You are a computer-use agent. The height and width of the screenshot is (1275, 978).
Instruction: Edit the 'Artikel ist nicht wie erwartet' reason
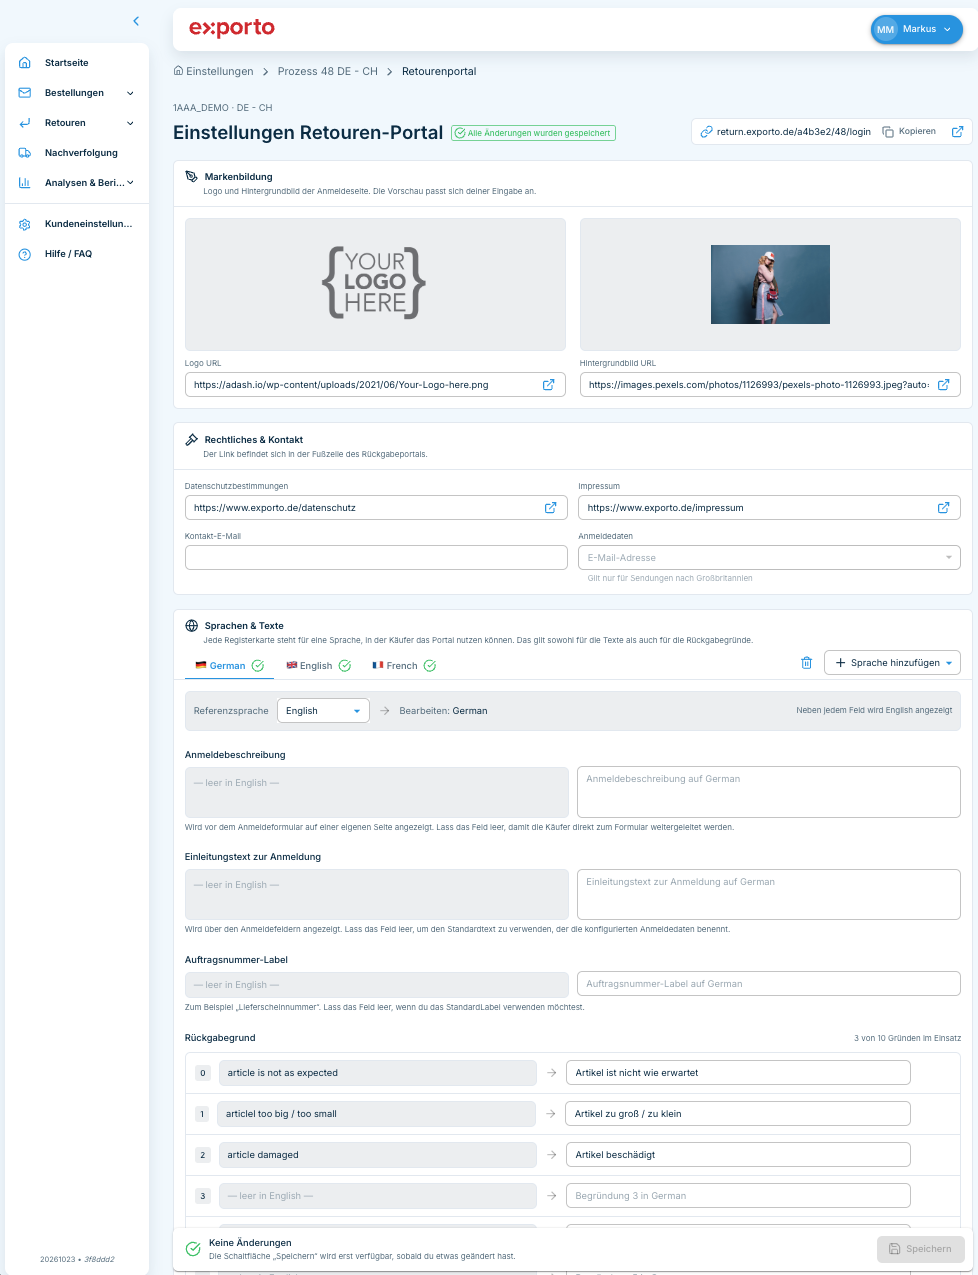tap(738, 1073)
